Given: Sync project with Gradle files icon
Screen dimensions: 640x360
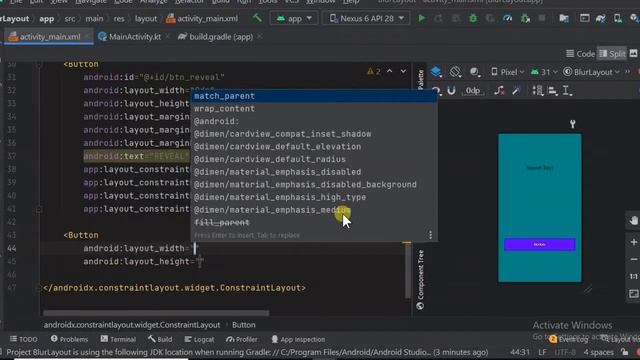Looking at the screenshot, I should (601, 18).
